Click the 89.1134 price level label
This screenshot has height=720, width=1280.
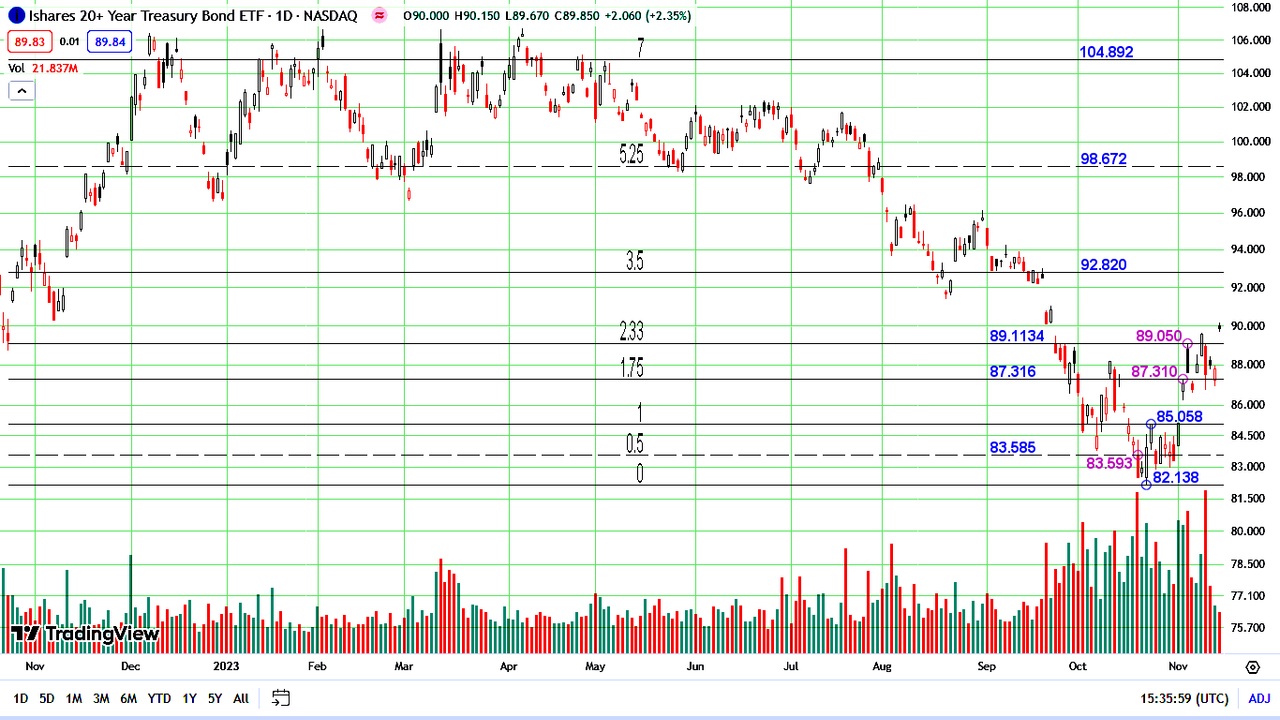point(1017,336)
